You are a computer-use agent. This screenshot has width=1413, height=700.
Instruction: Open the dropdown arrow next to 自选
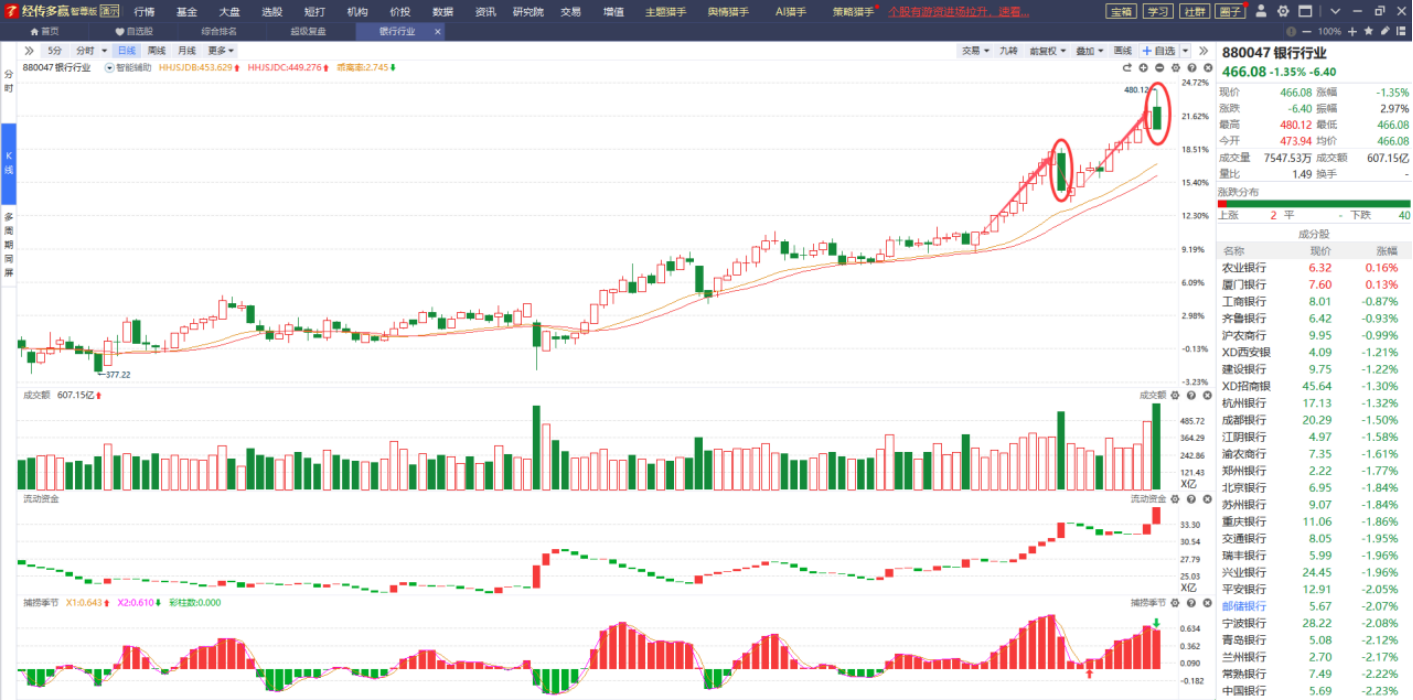1186,50
